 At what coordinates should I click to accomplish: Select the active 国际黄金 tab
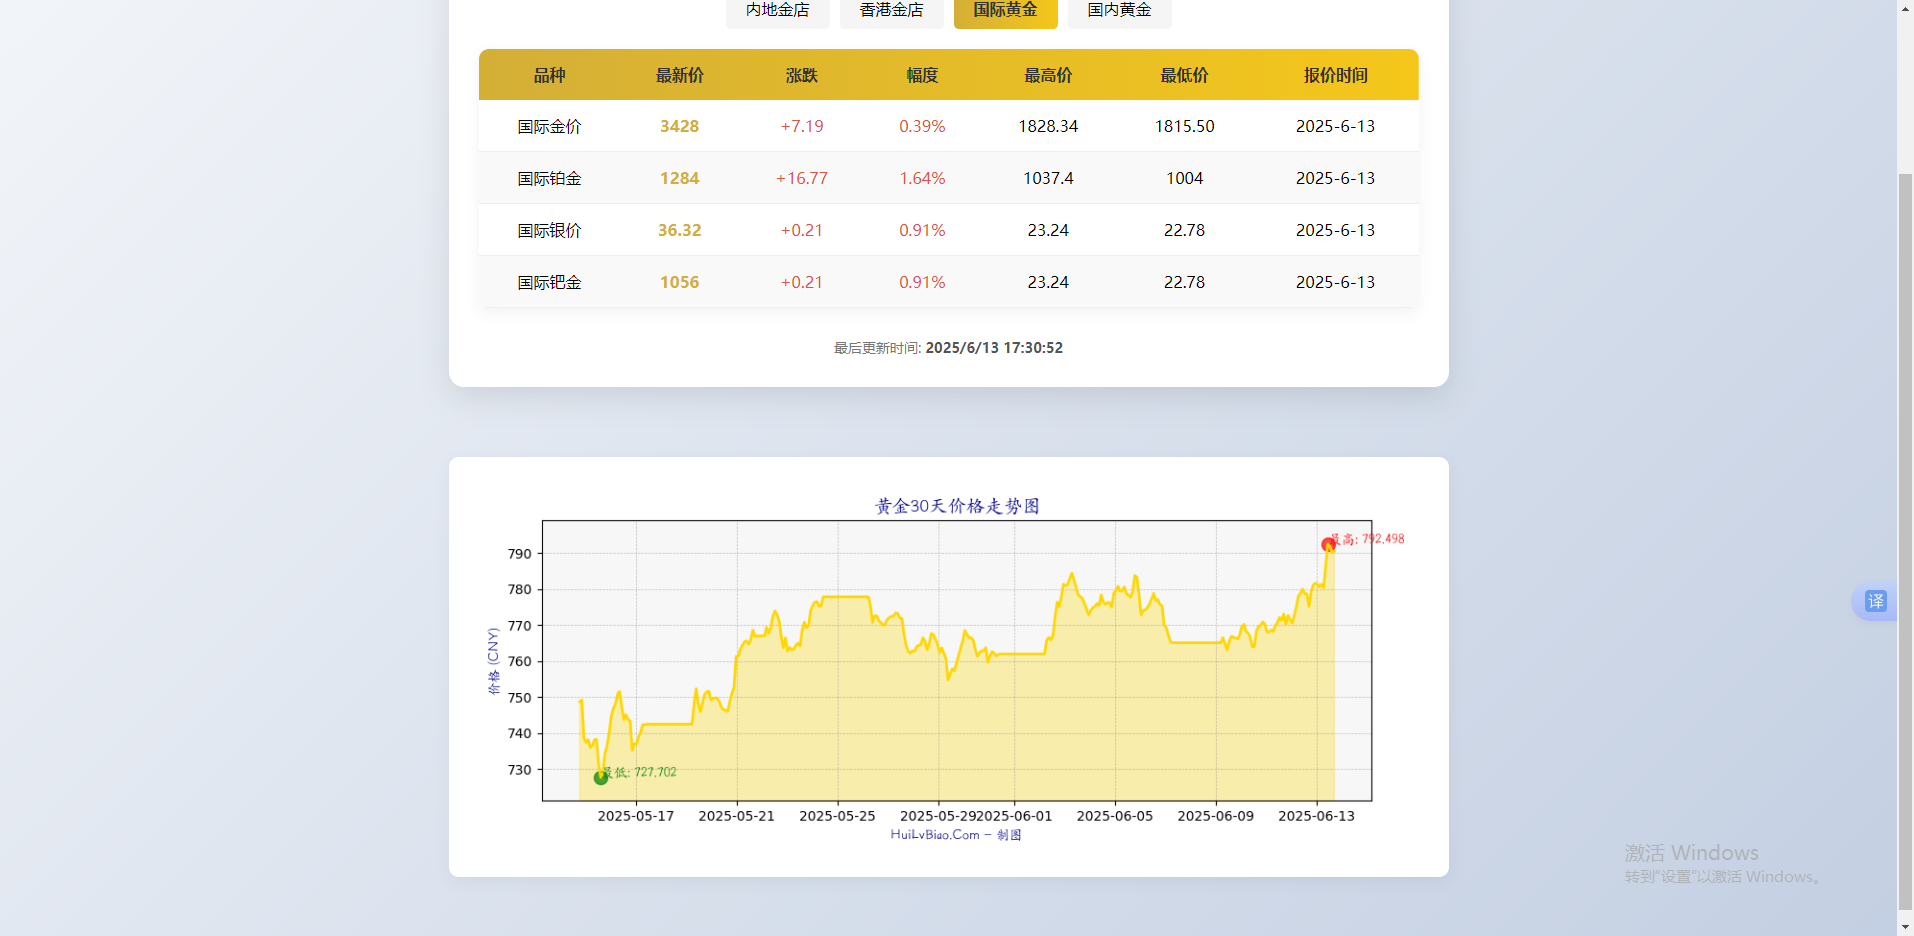(1005, 14)
